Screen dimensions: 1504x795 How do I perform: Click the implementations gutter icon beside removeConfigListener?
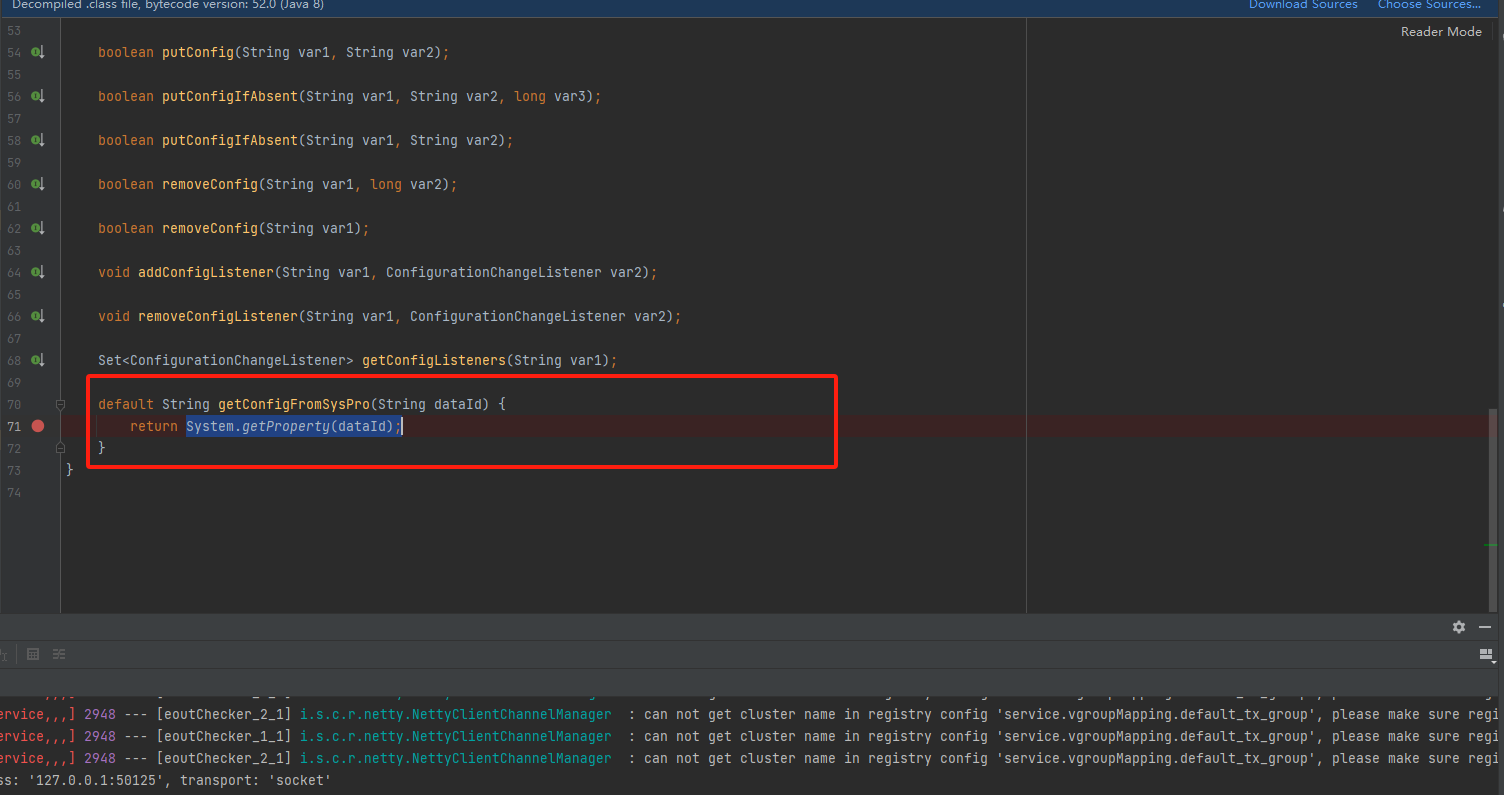37,316
